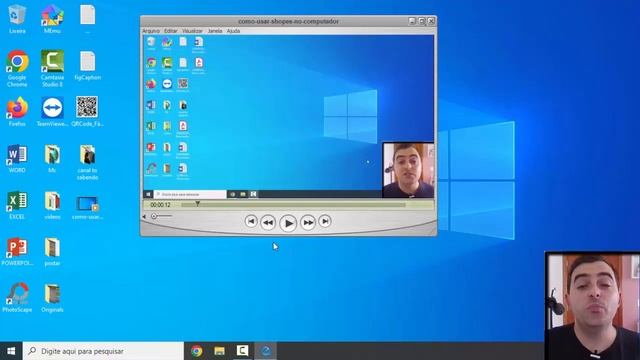
Task: Click the active blue player icon in taskbar
Action: click(265, 351)
